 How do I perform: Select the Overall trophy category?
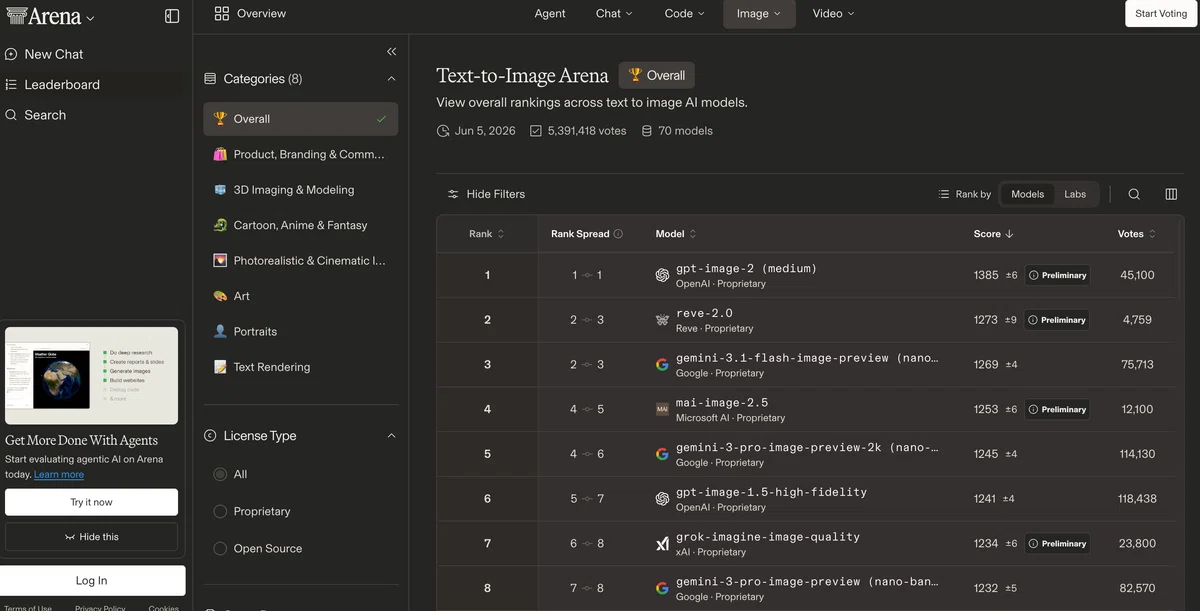[x=300, y=119]
